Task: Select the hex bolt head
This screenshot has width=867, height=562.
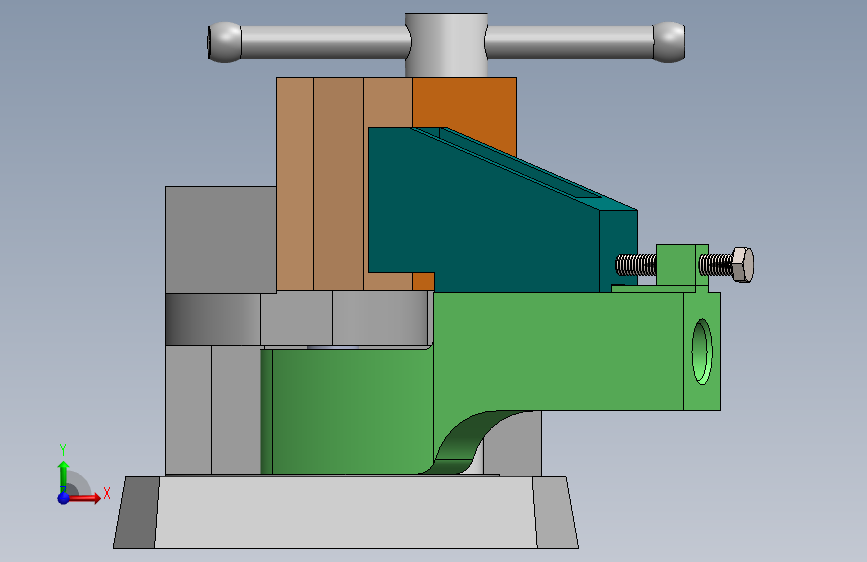Action: point(743,264)
